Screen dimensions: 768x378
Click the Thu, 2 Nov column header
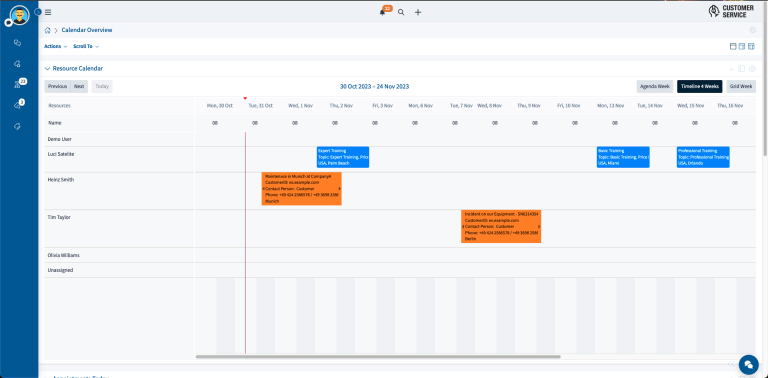coord(341,106)
